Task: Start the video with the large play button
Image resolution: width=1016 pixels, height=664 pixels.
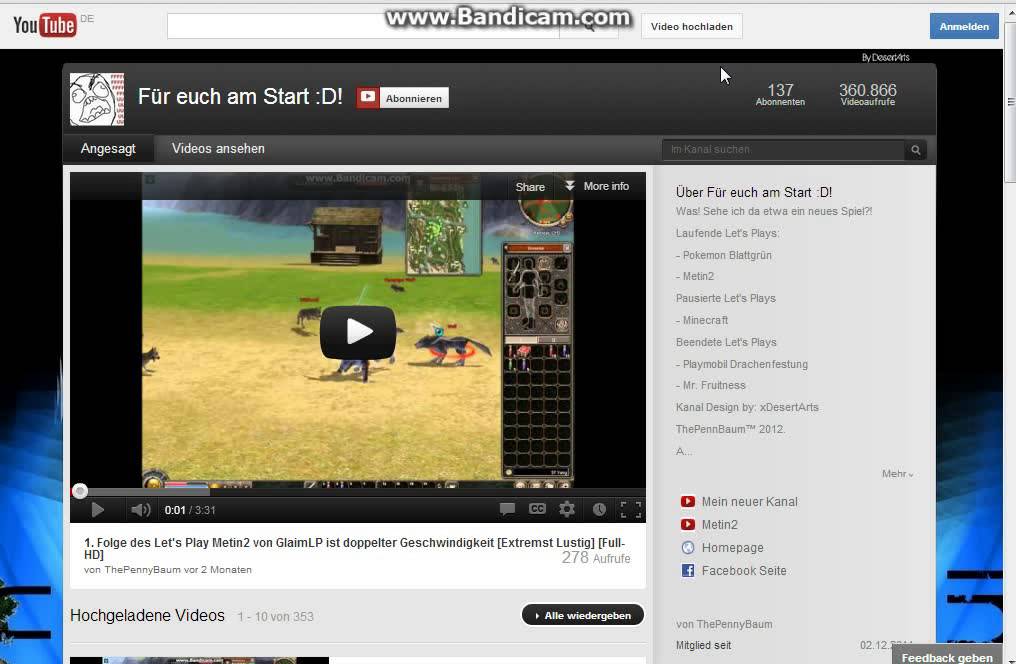Action: 358,332
